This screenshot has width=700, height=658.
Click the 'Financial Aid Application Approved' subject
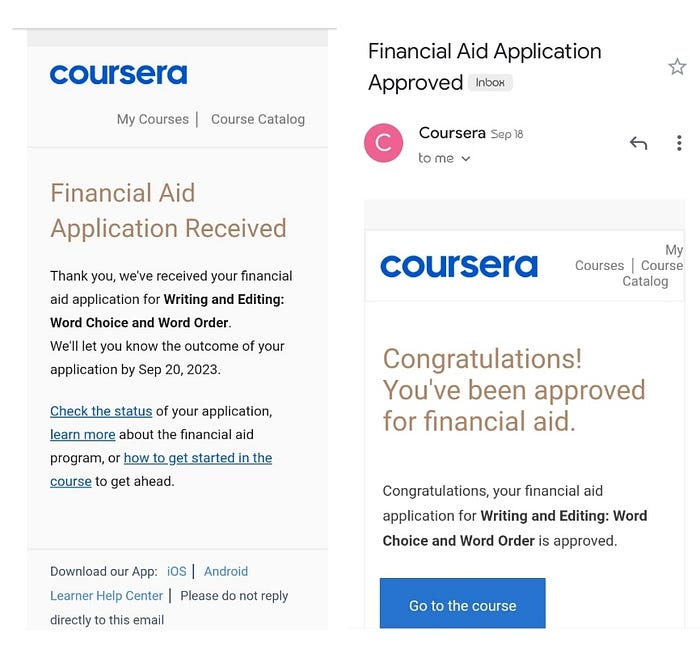[x=485, y=67]
